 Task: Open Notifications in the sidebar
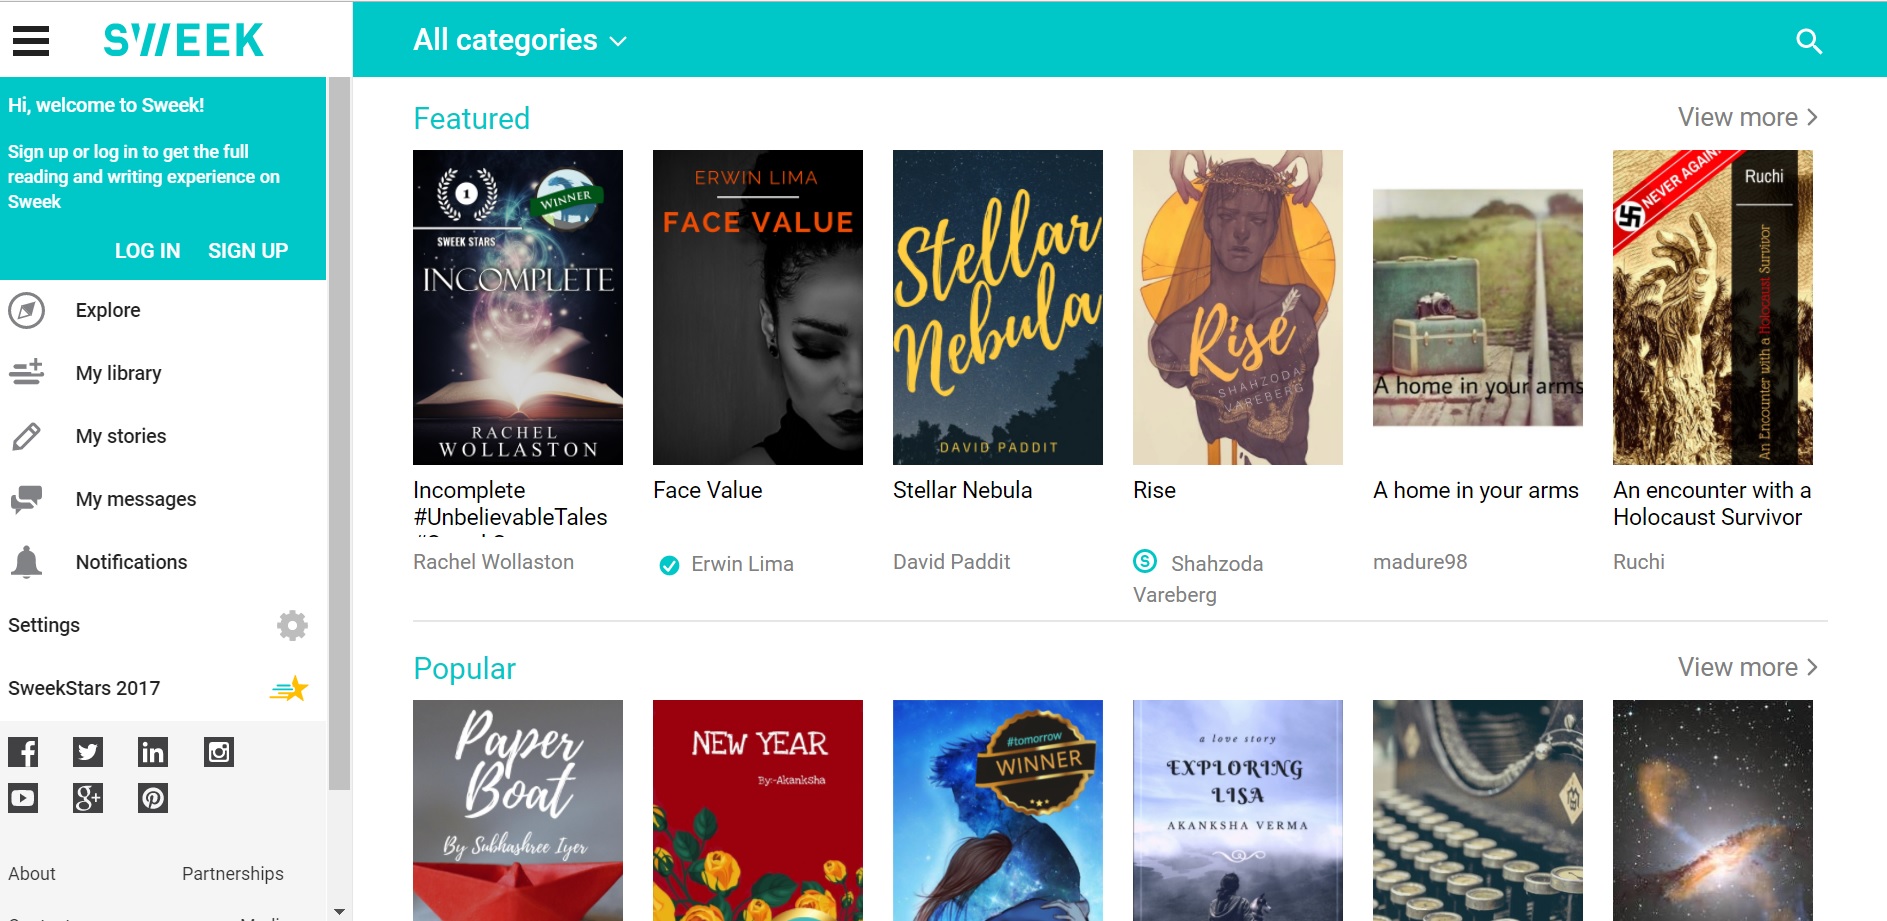pyautogui.click(x=131, y=562)
